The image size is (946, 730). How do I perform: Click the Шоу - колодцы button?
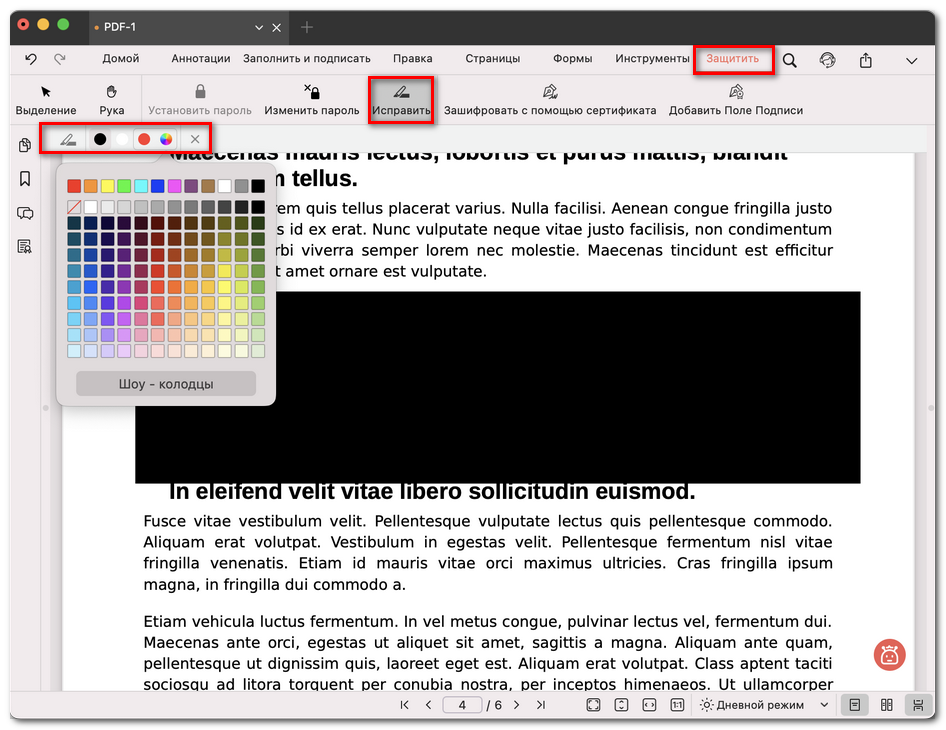[x=165, y=383]
